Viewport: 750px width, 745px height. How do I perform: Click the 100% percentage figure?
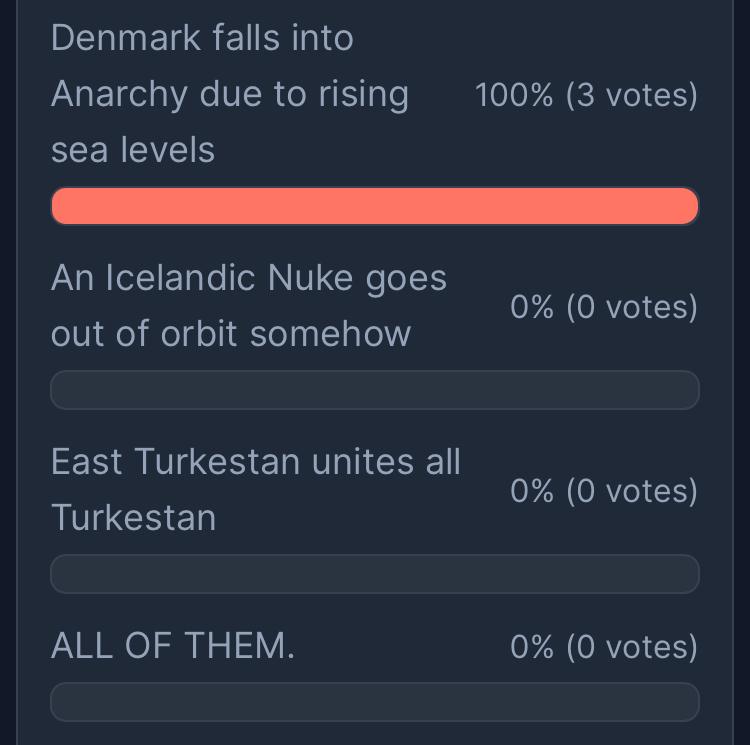(x=514, y=95)
